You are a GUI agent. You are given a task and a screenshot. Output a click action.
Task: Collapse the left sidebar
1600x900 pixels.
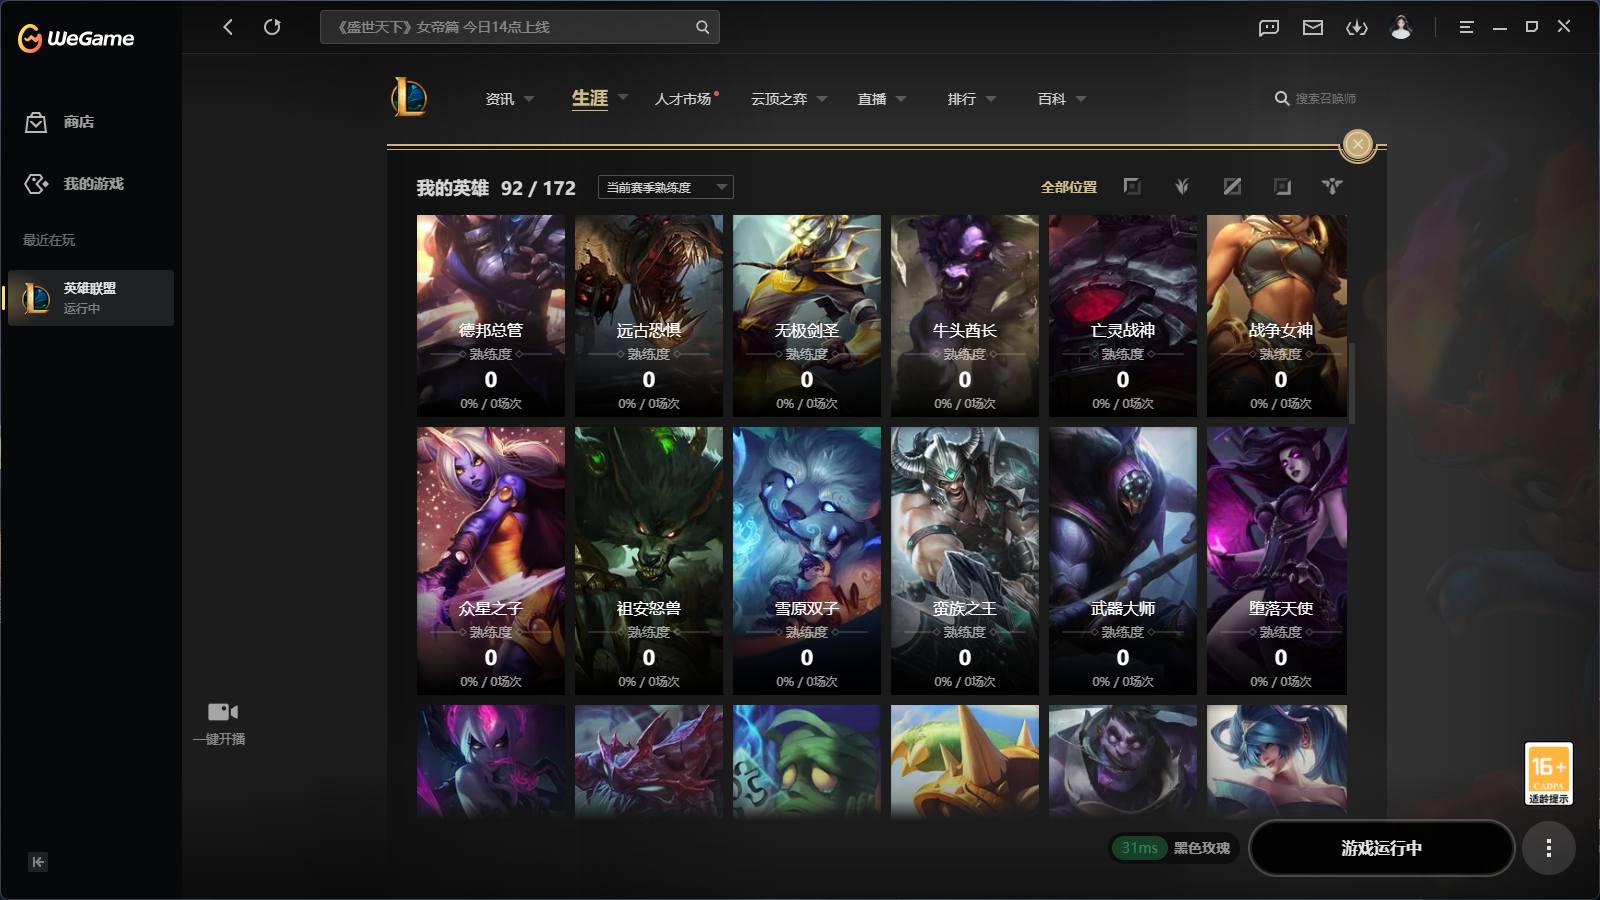pos(38,862)
